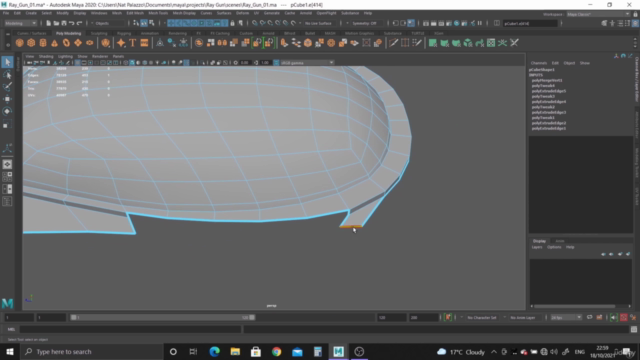Open the 24 fps frame rate dropdown

(566, 318)
